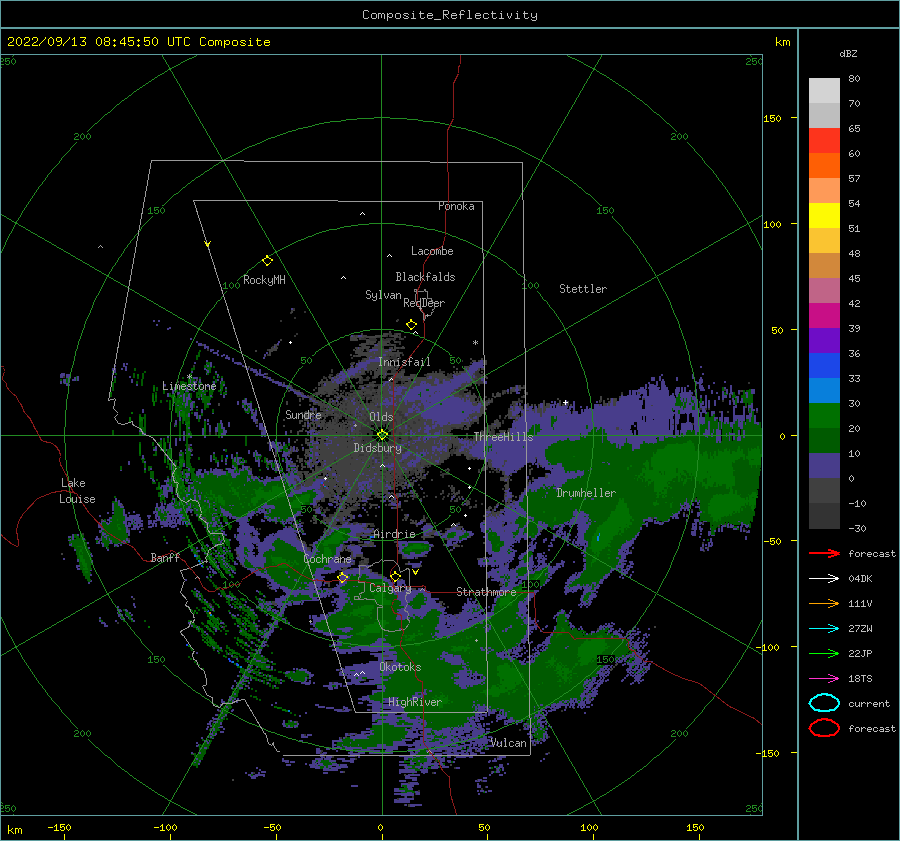Click the Strathmore label
900x841 pixels.
pos(486,591)
